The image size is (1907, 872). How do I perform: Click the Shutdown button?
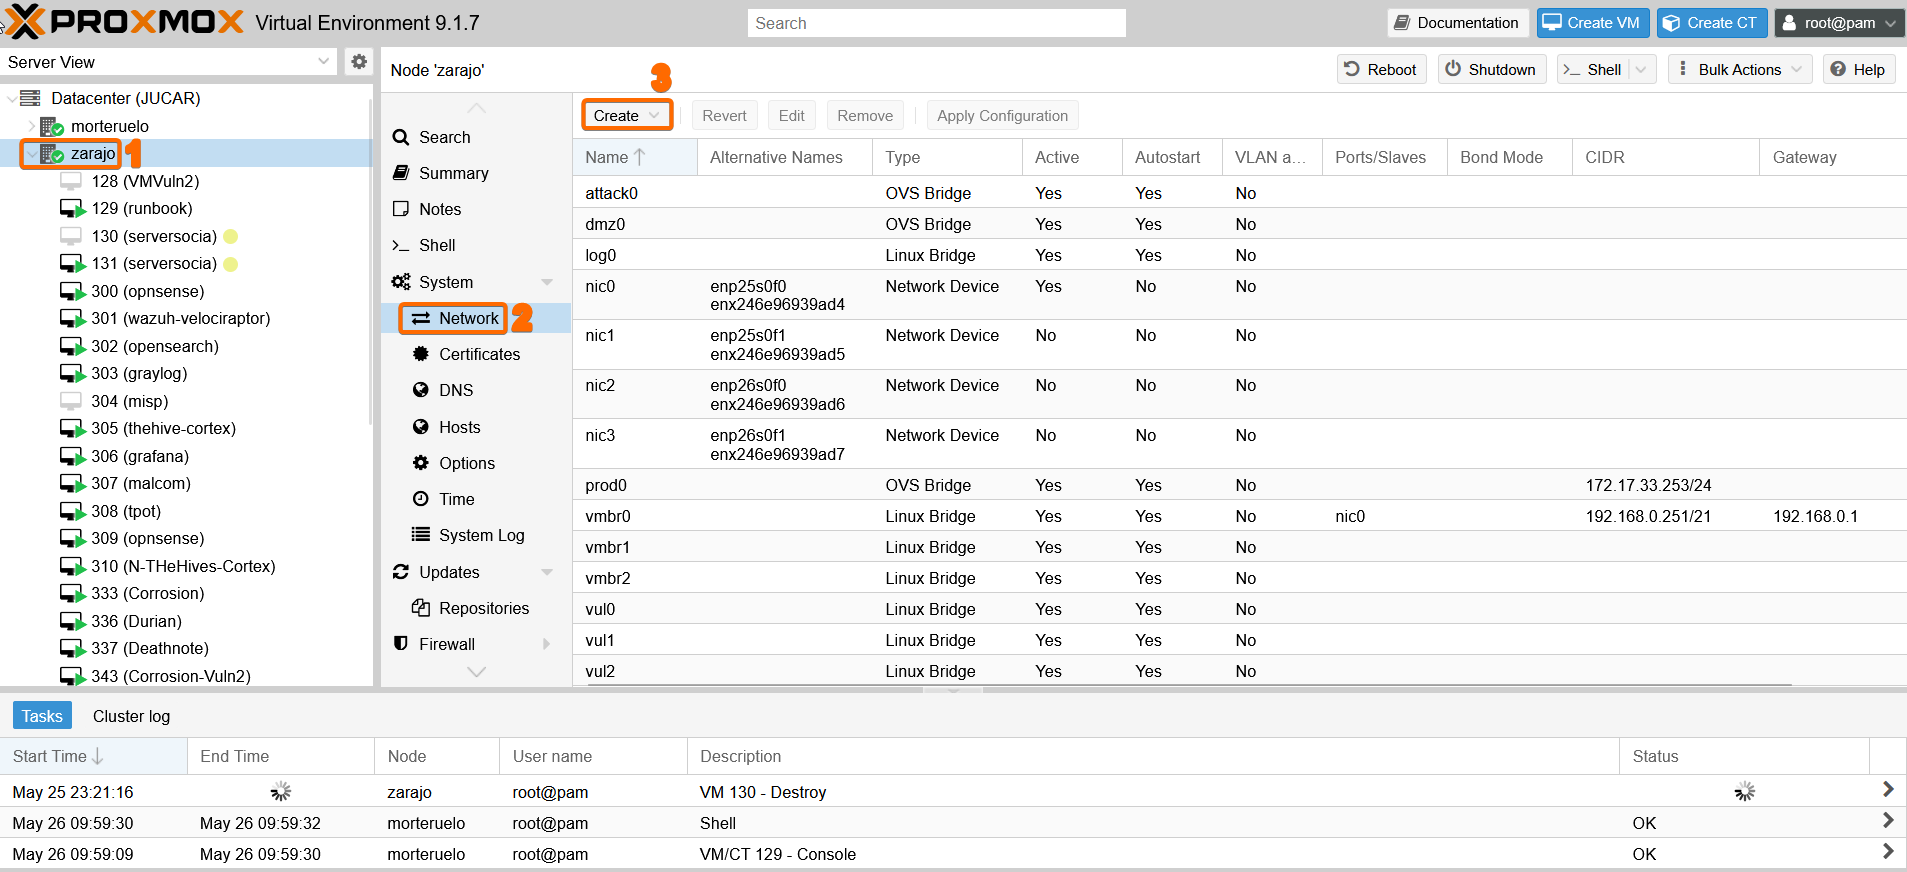click(1491, 69)
